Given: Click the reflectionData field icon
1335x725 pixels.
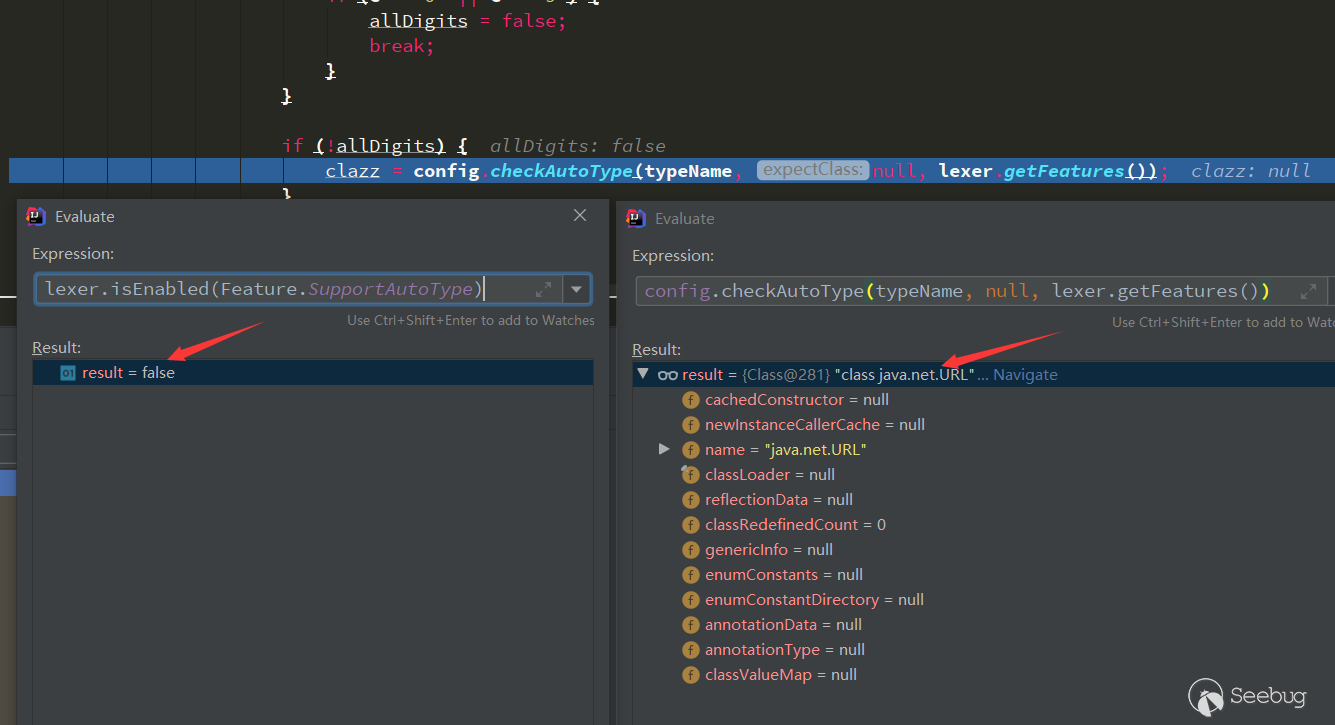Looking at the screenshot, I should point(690,500).
